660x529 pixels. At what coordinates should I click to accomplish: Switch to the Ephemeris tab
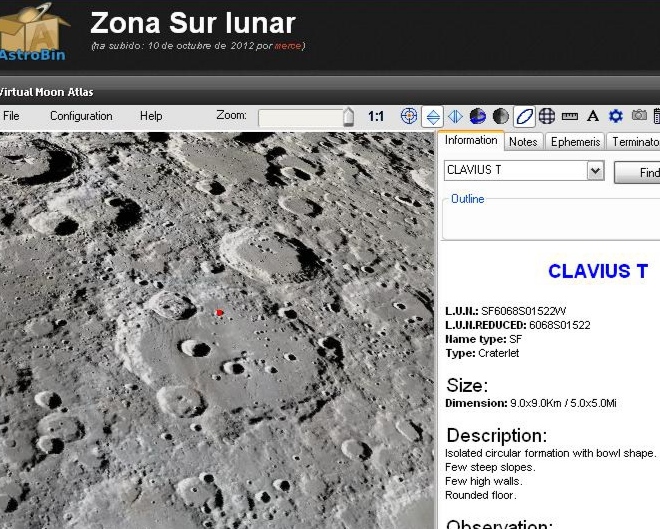point(575,142)
